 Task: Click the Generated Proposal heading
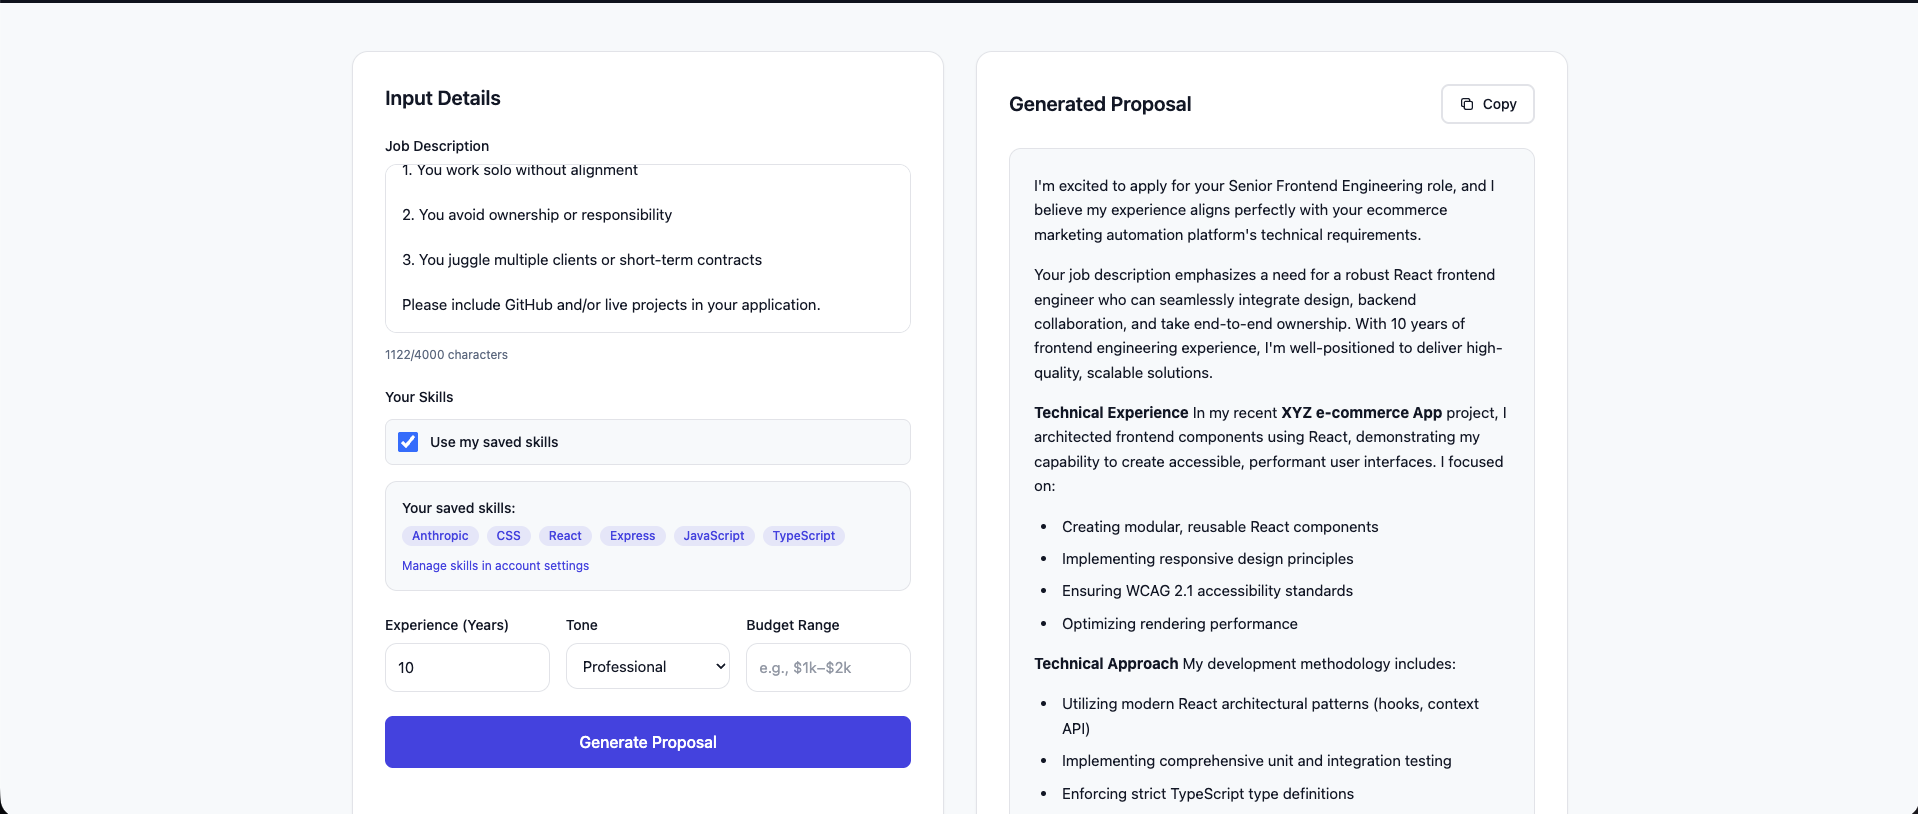pos(1100,104)
